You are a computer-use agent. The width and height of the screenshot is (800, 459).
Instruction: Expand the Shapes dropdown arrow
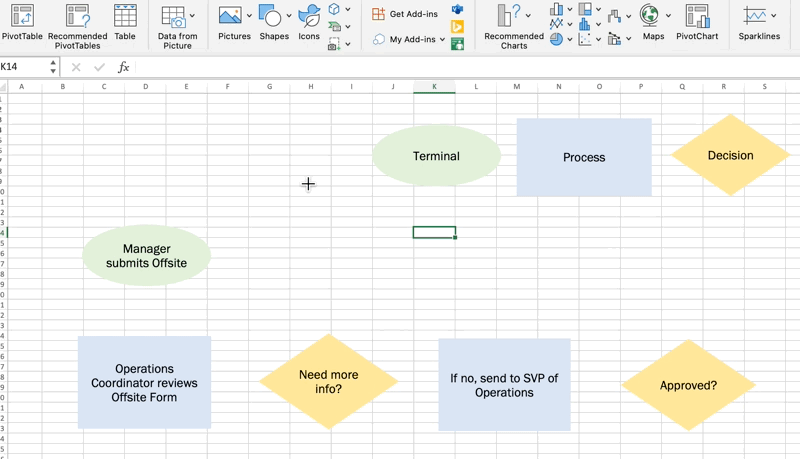[x=289, y=16]
